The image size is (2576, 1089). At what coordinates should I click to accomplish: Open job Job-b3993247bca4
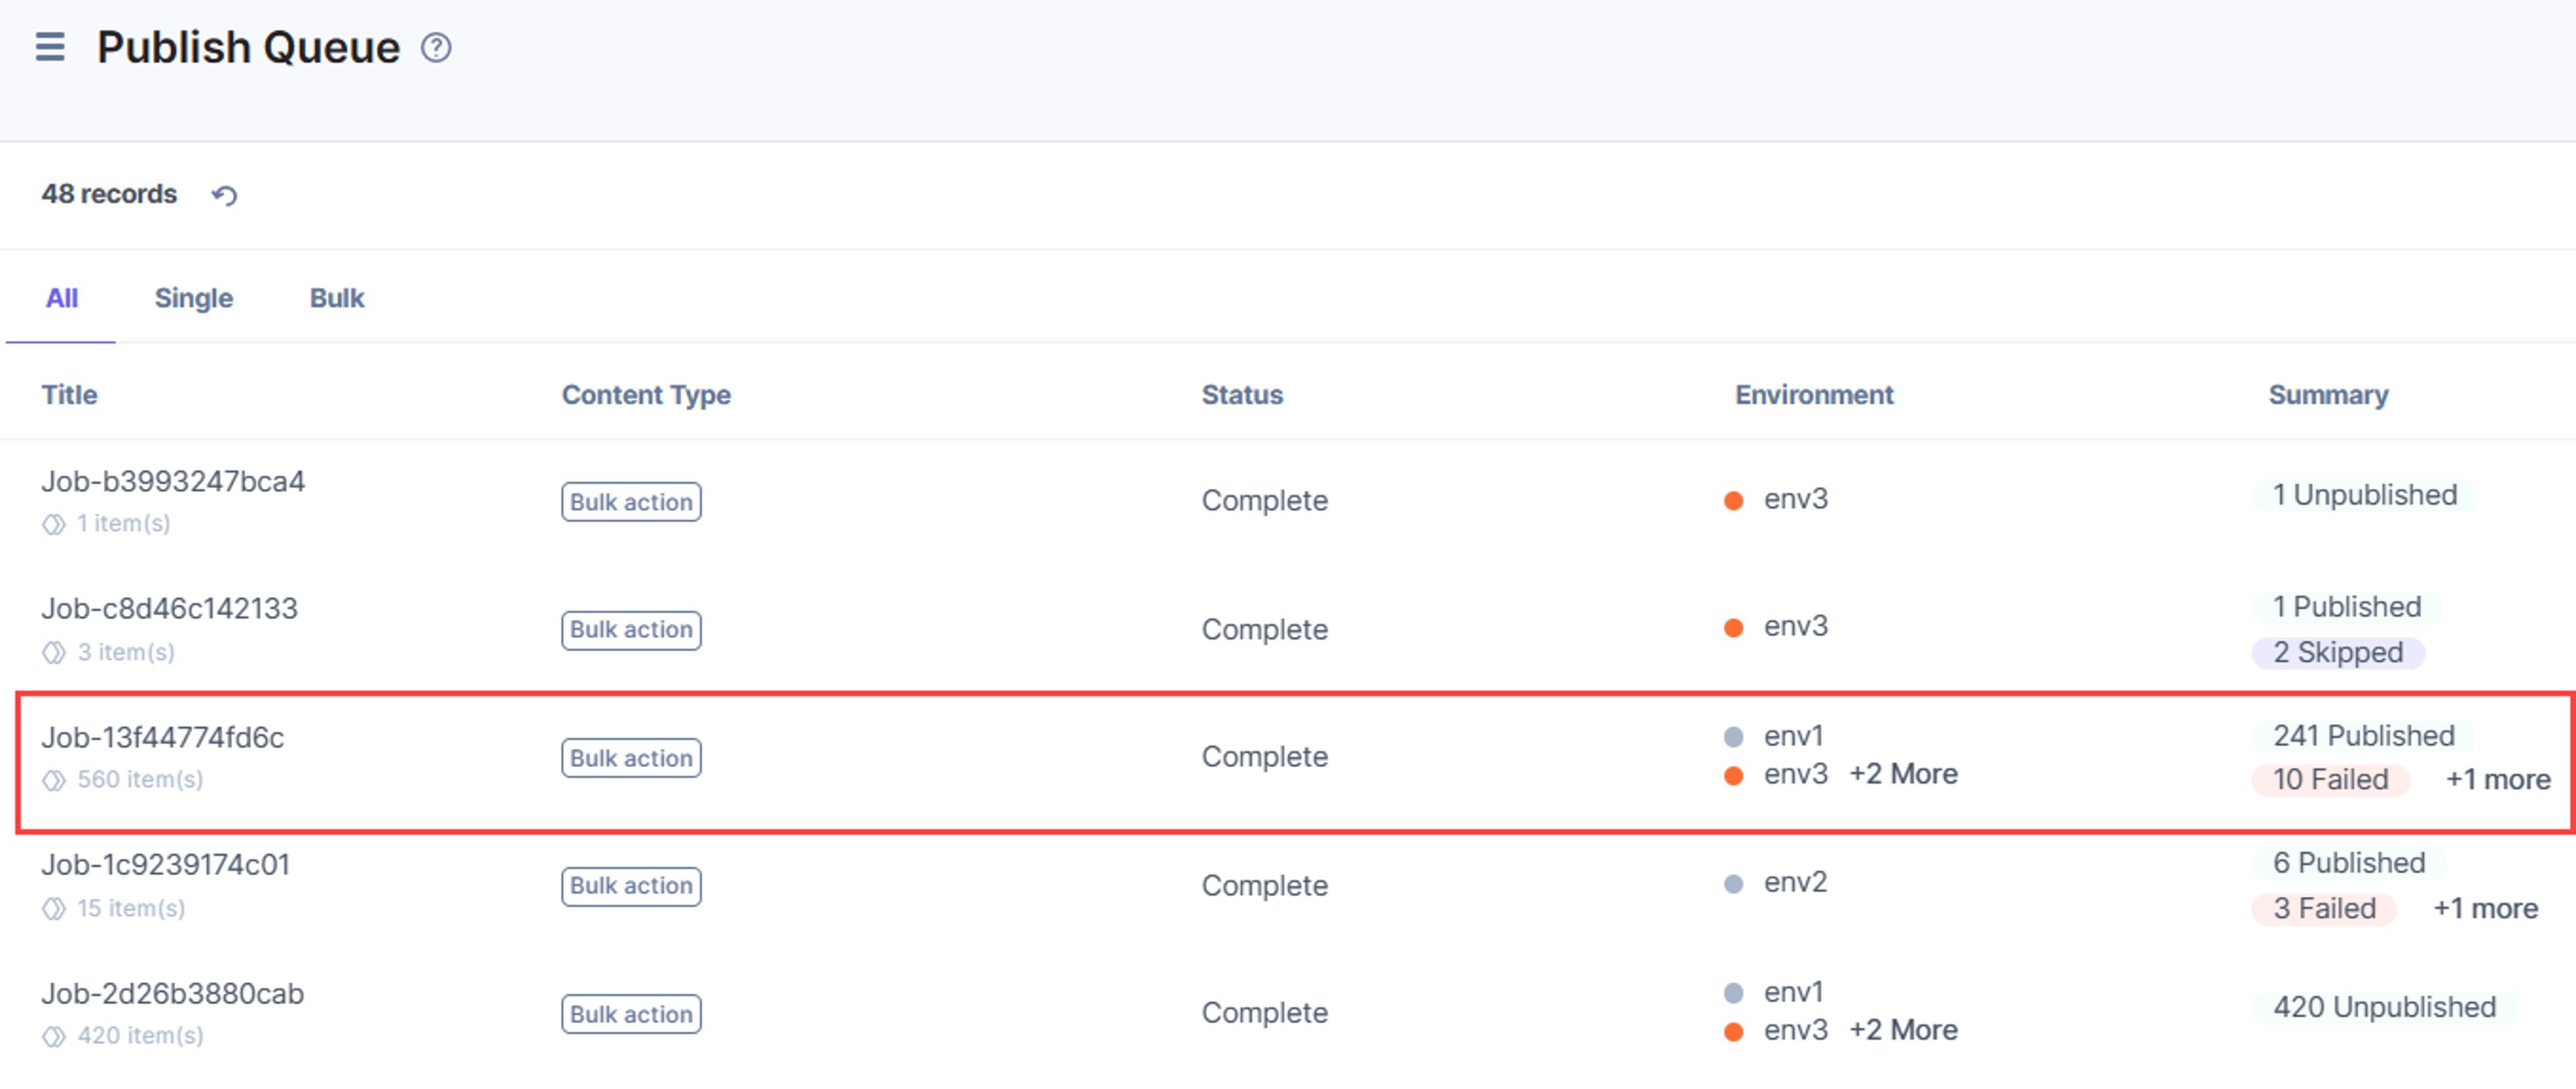click(x=173, y=482)
